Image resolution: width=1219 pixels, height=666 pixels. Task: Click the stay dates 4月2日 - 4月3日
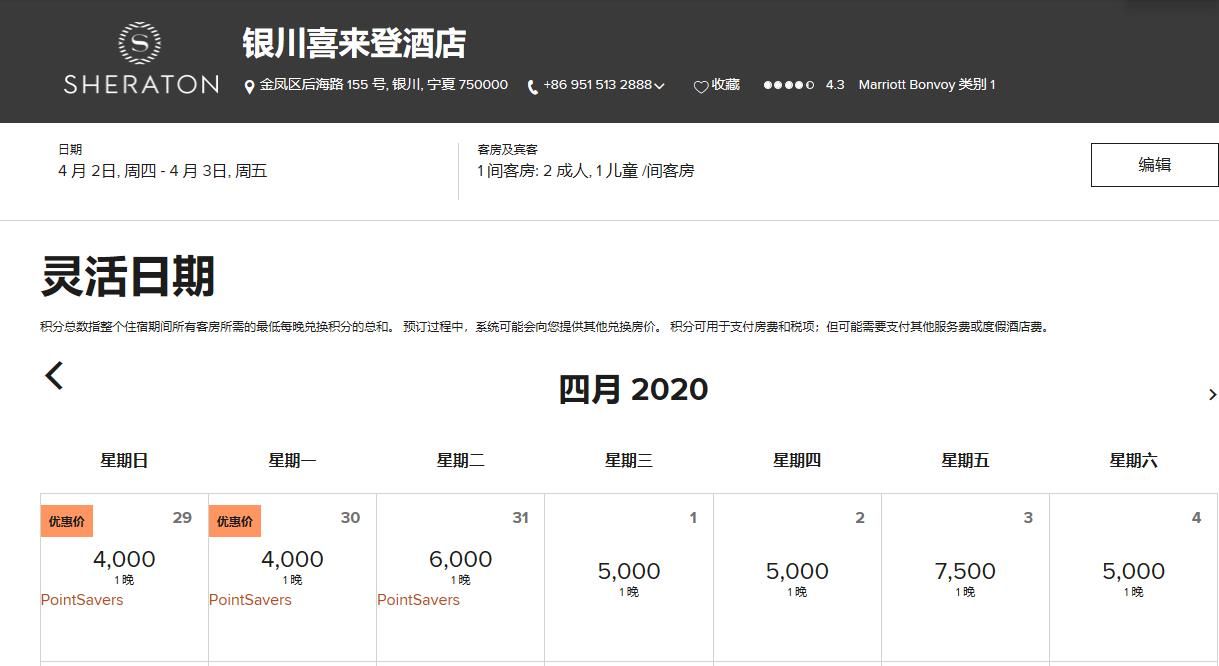(x=163, y=171)
